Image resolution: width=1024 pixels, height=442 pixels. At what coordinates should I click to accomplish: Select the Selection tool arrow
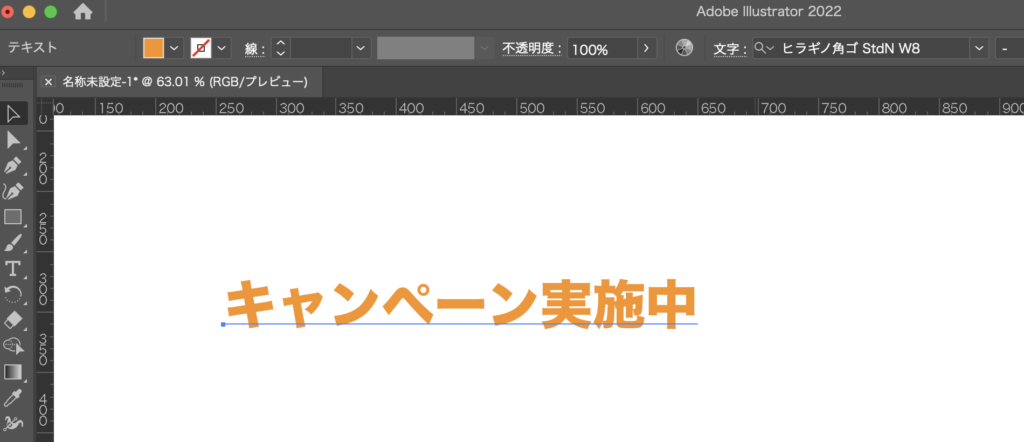pos(13,114)
